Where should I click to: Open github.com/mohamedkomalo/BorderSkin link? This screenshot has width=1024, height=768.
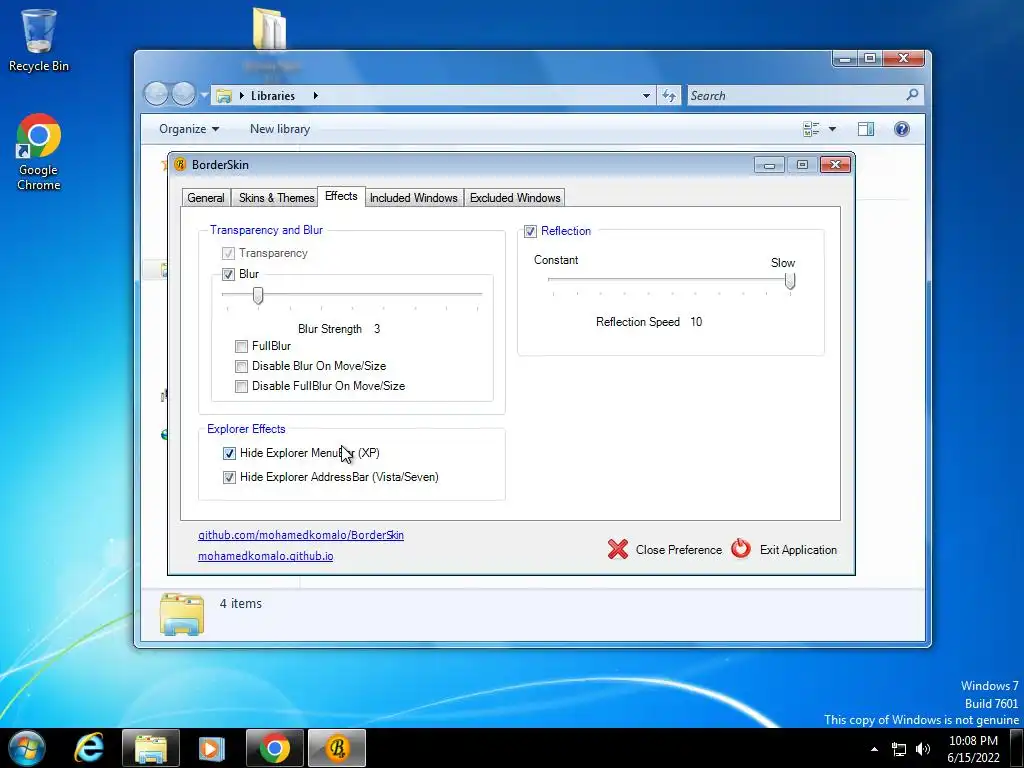click(x=301, y=535)
